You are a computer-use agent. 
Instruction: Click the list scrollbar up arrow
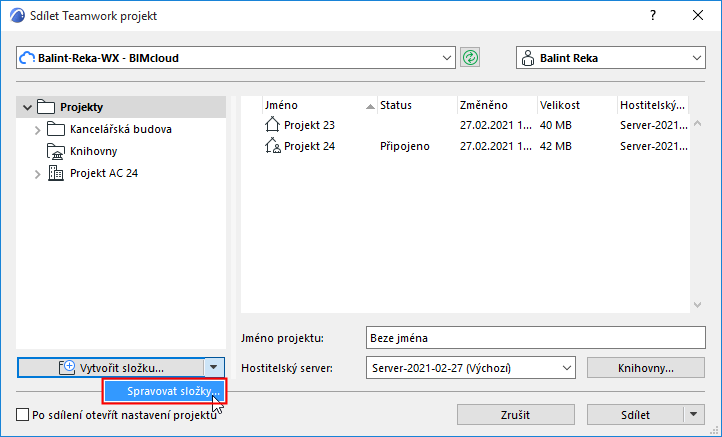pyautogui.click(x=698, y=123)
